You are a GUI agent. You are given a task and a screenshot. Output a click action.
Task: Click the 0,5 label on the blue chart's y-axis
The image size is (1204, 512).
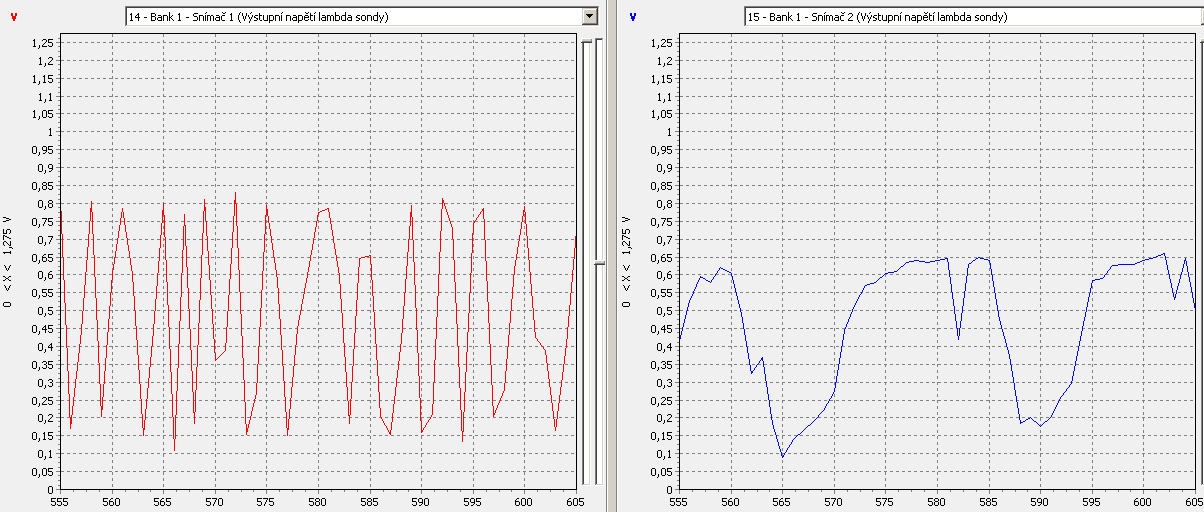point(661,311)
